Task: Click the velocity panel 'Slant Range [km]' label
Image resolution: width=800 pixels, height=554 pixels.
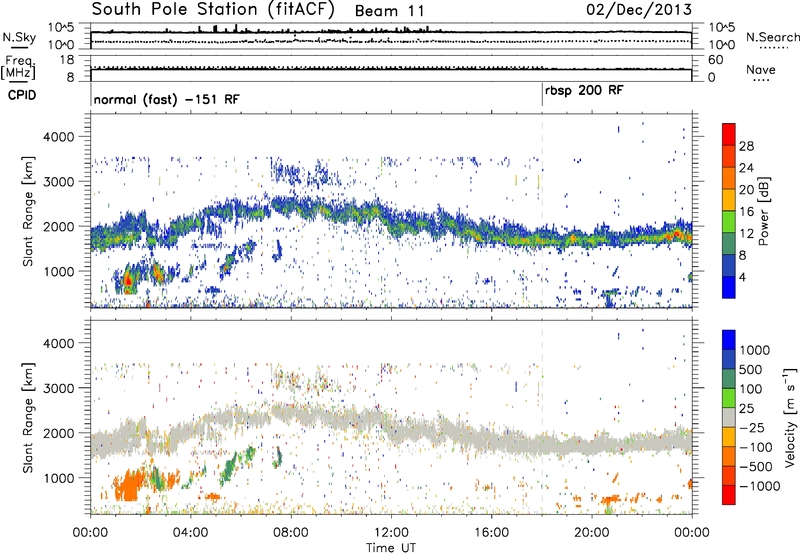Action: click(28, 417)
